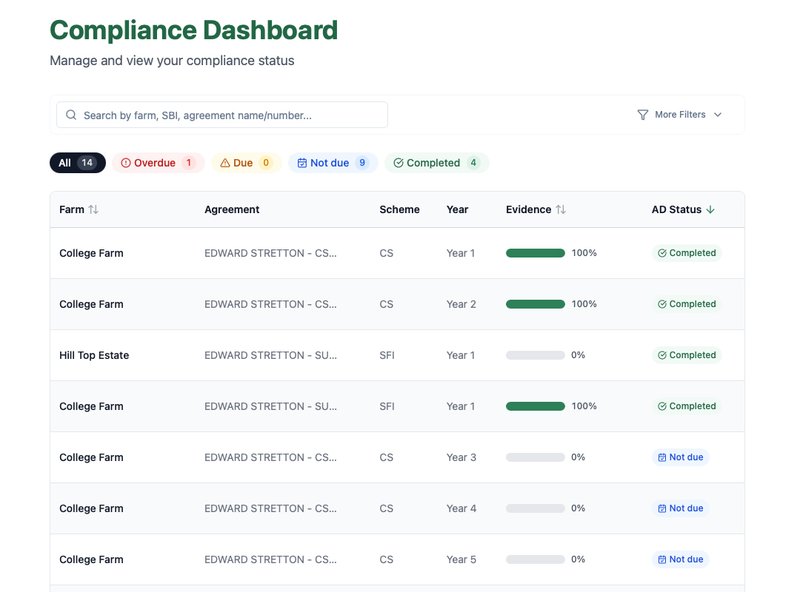Select the All filter tab

click(x=77, y=162)
